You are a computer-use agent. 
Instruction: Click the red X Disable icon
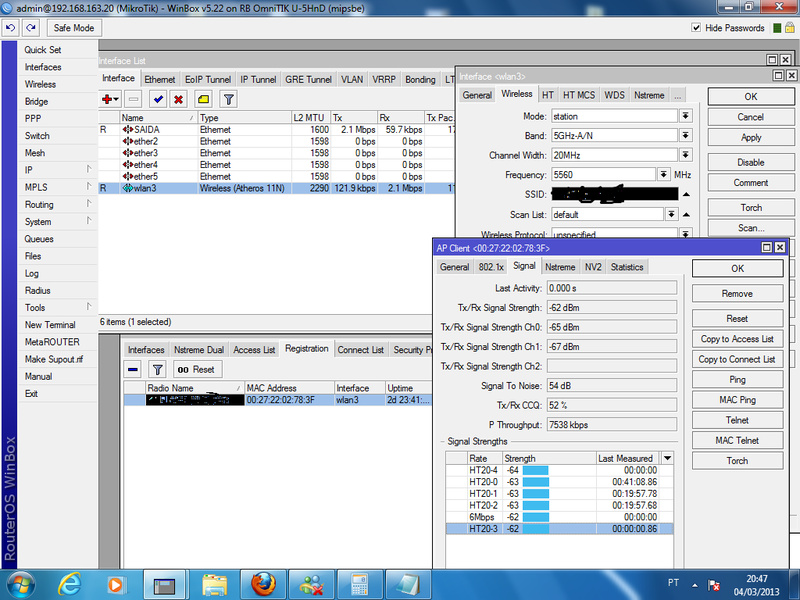(178, 99)
